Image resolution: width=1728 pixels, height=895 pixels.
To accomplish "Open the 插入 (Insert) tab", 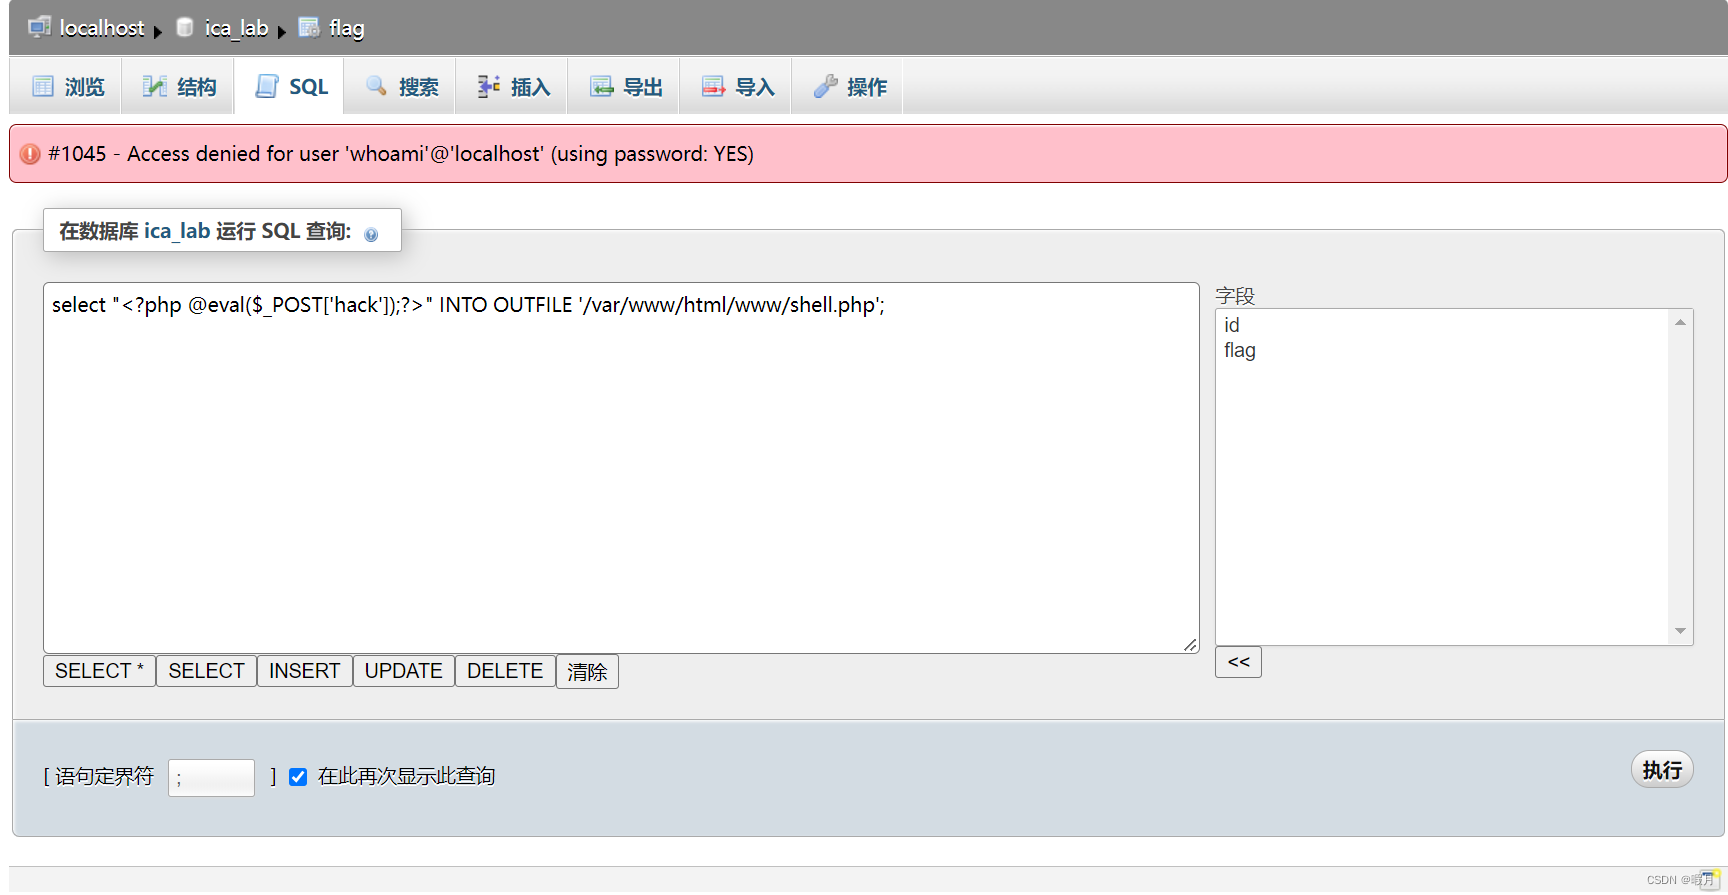I will [512, 87].
